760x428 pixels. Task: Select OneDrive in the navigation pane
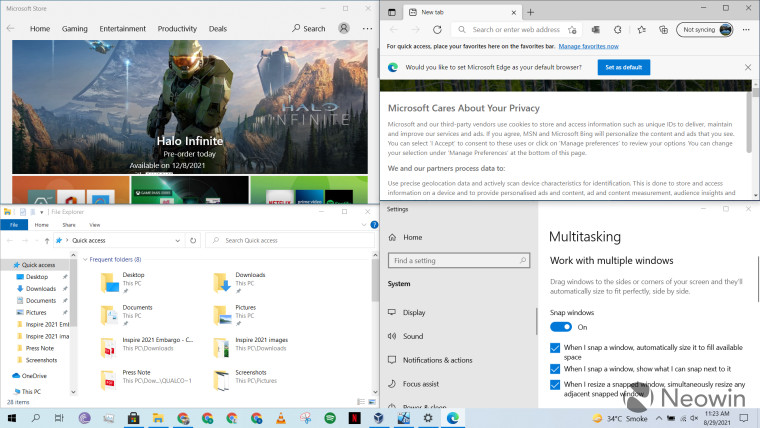30,376
